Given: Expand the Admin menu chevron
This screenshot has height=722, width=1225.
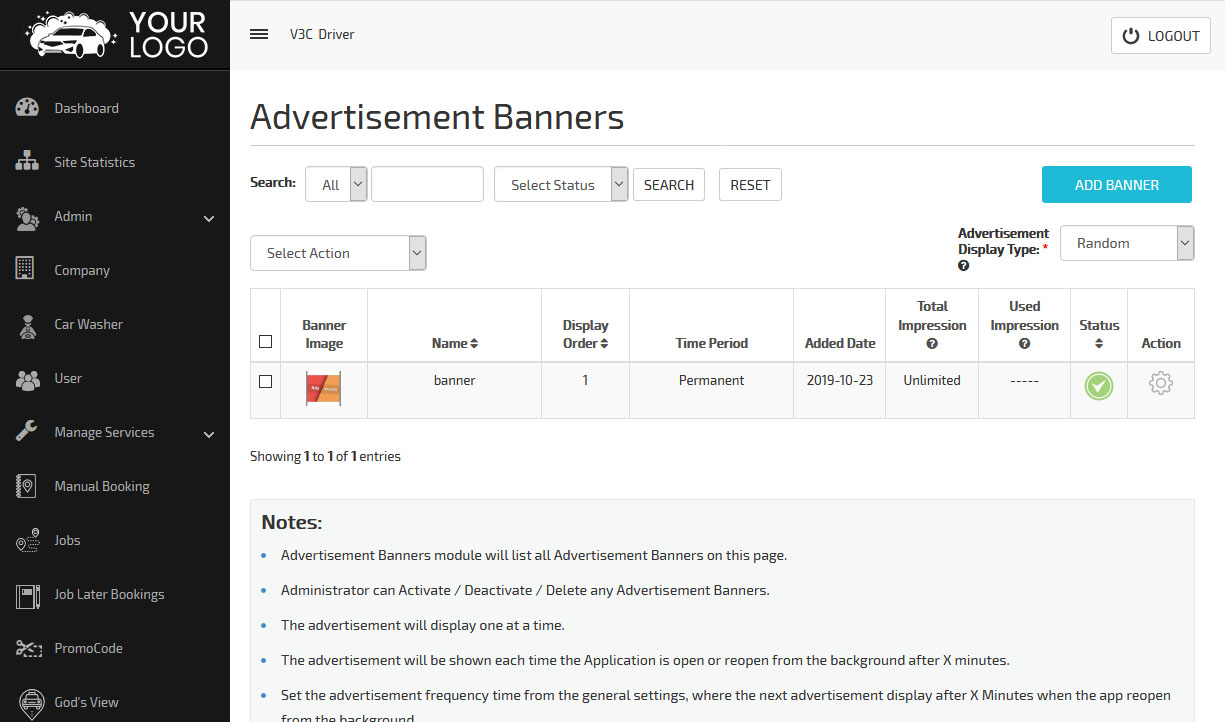Looking at the screenshot, I should [209, 218].
